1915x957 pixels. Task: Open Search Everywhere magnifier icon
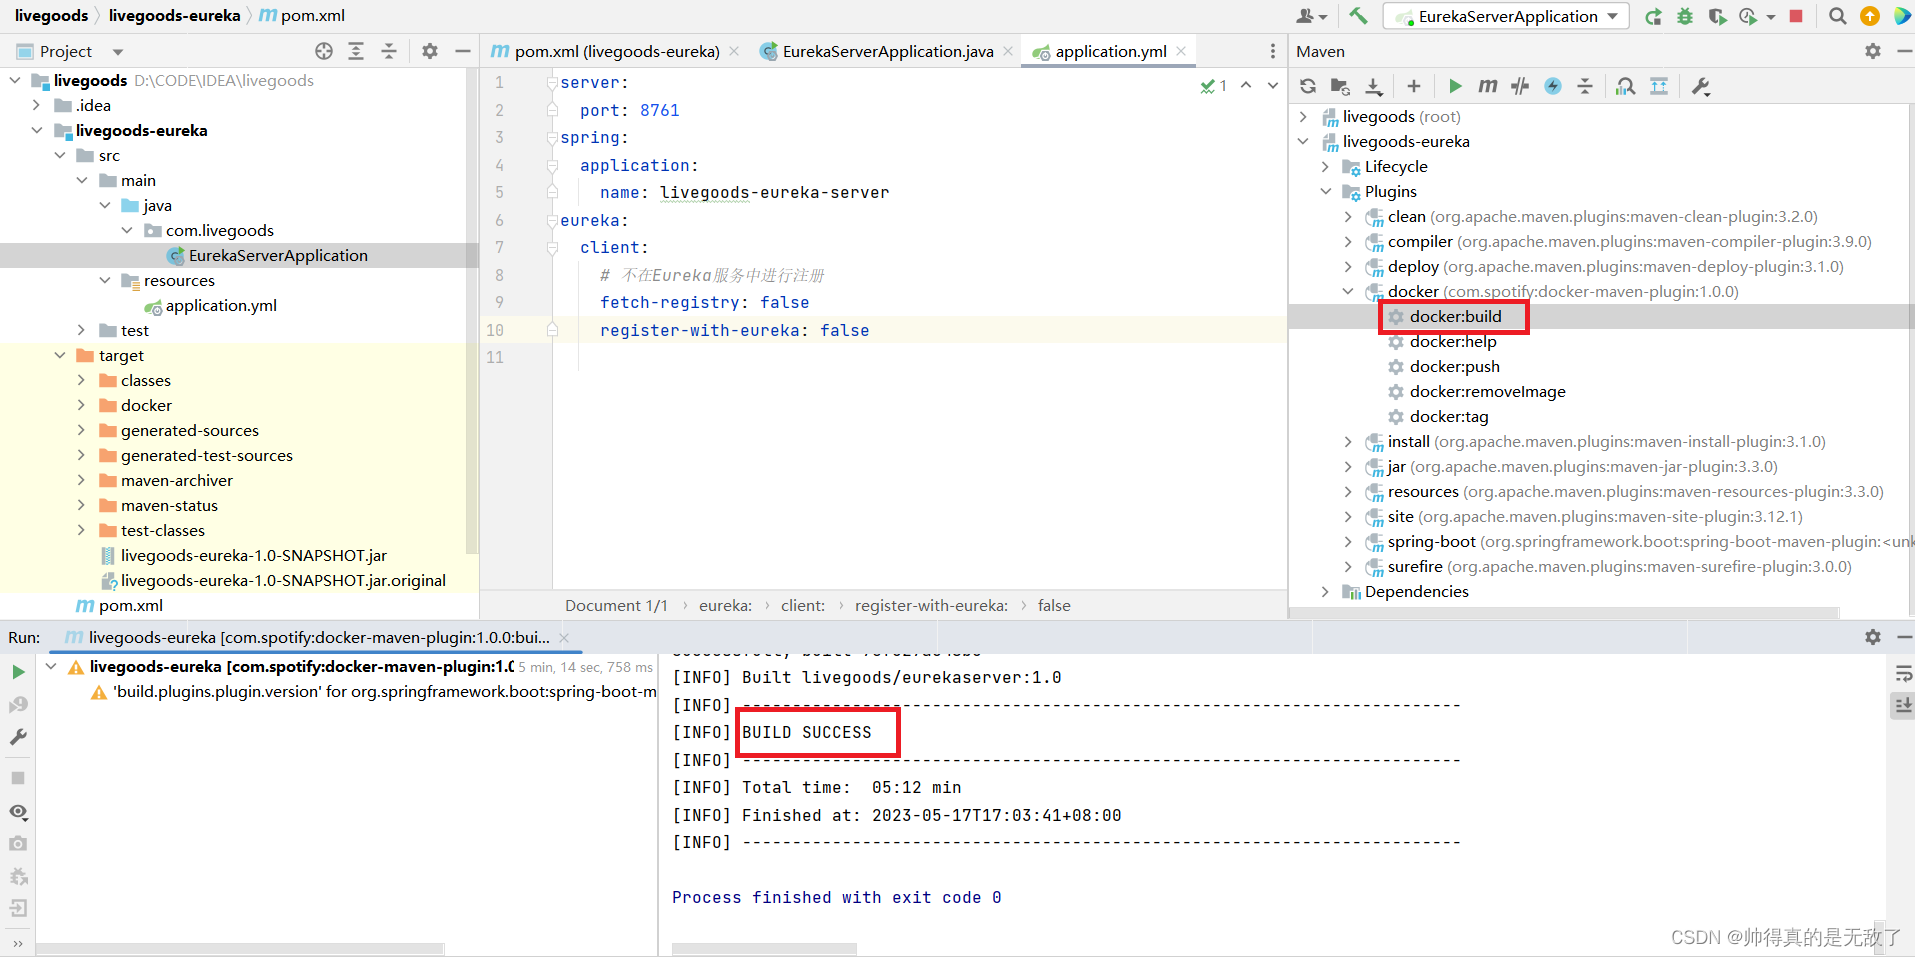pos(1838,16)
